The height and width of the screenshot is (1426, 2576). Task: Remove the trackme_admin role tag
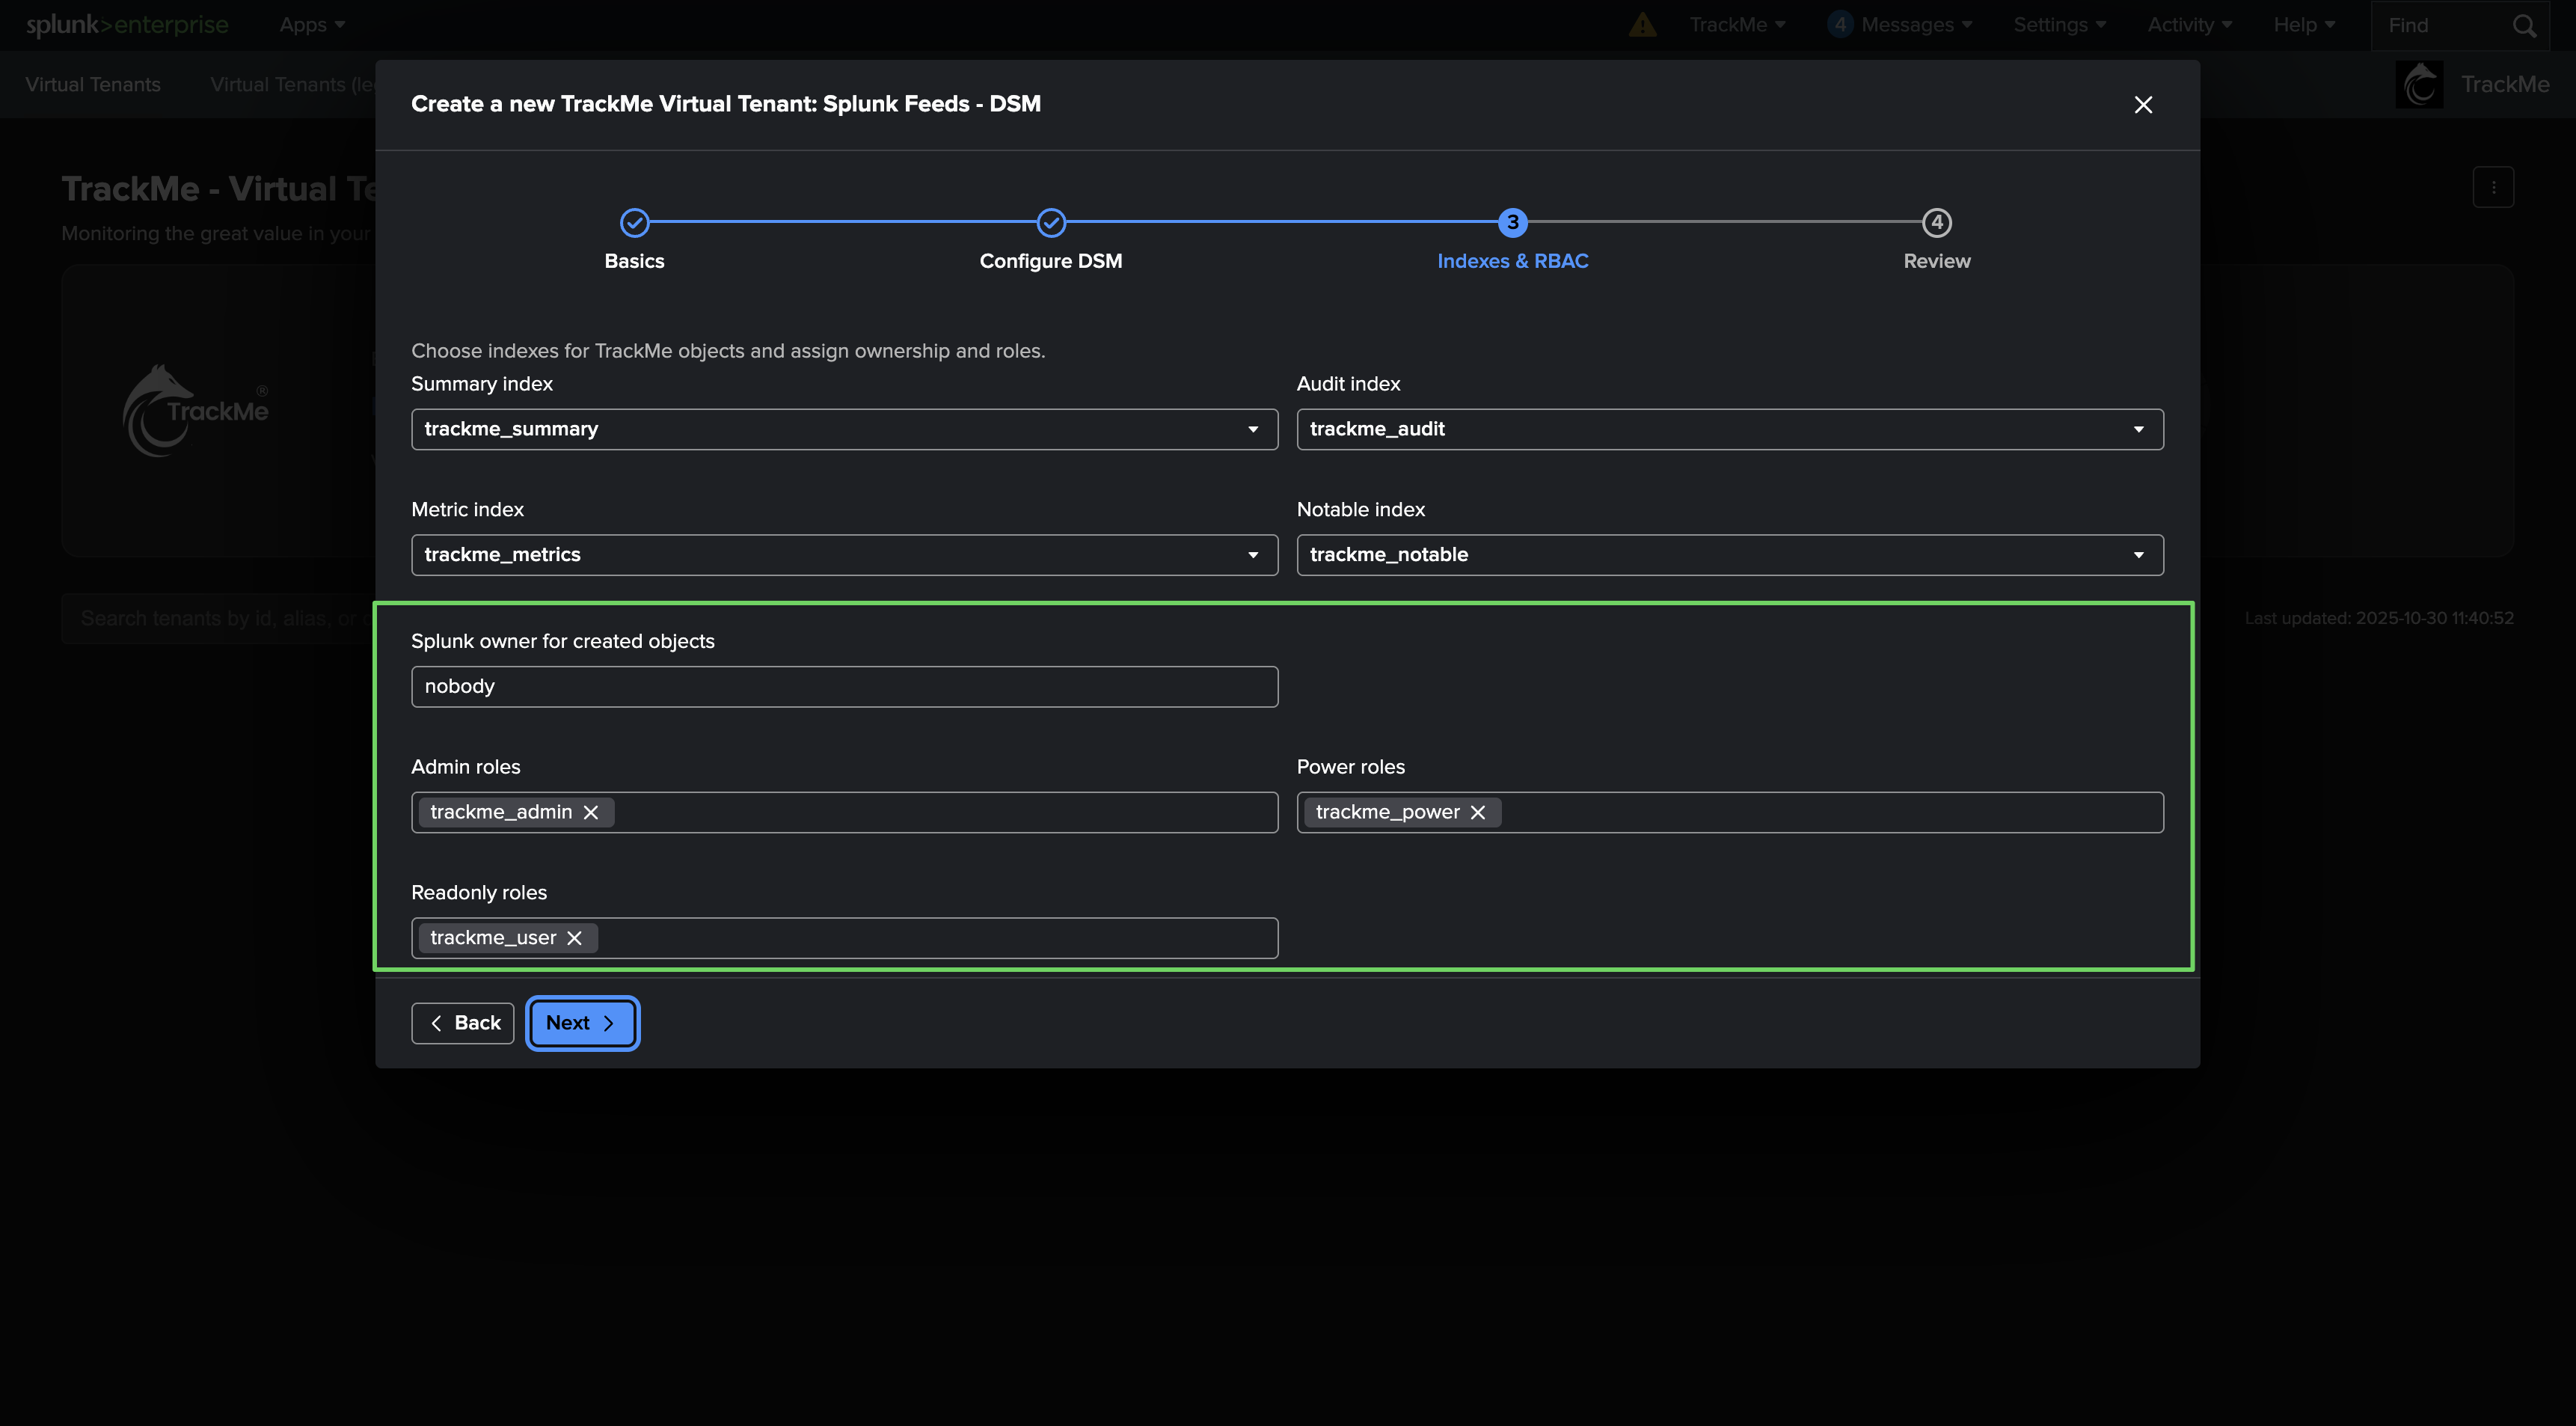pos(591,812)
